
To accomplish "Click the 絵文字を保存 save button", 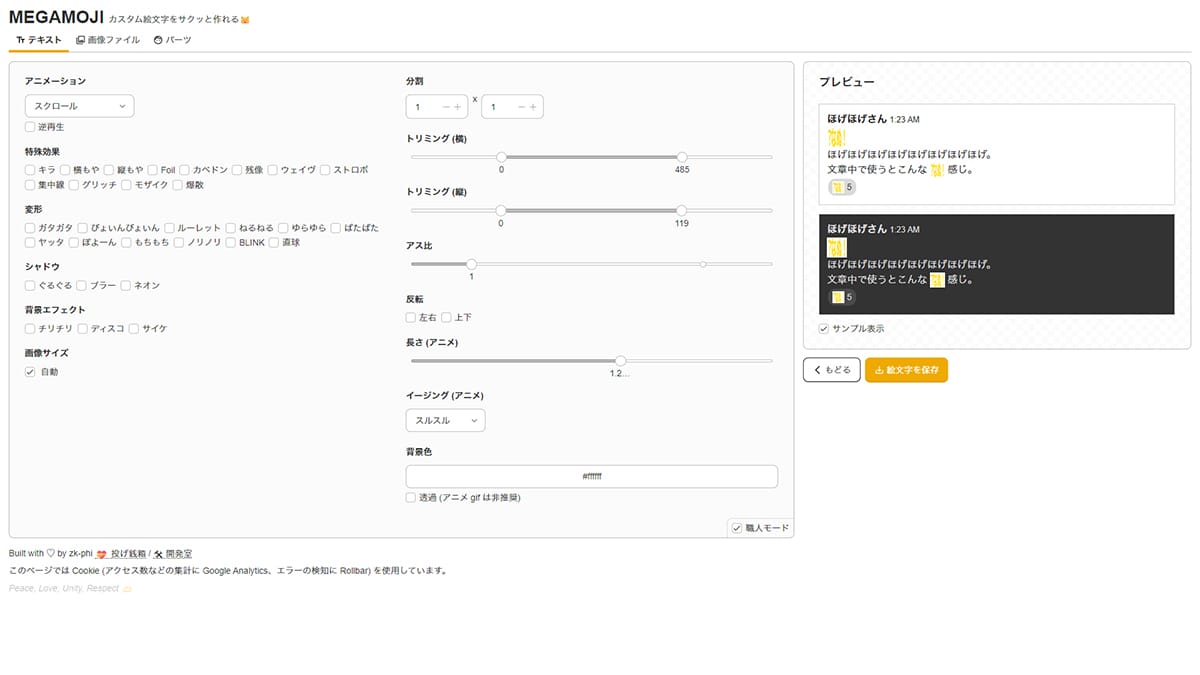I will (906, 370).
